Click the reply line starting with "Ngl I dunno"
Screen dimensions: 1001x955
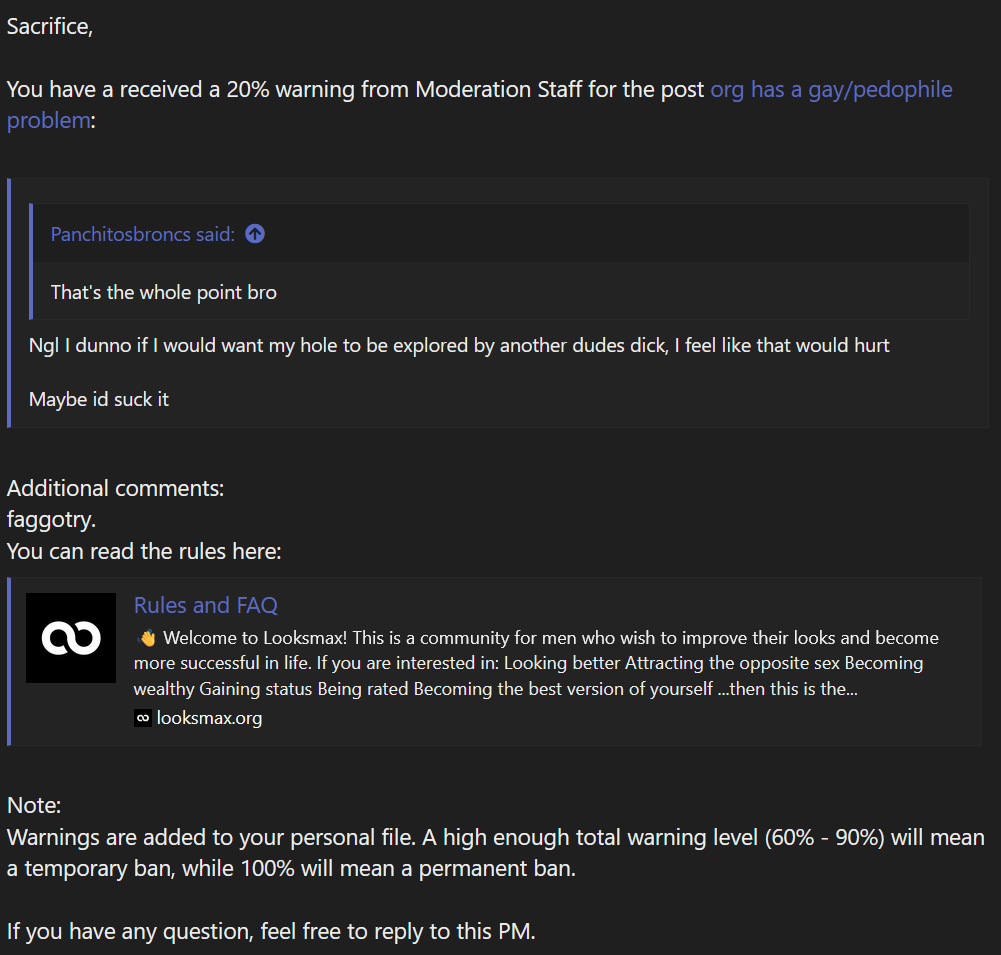click(x=459, y=345)
